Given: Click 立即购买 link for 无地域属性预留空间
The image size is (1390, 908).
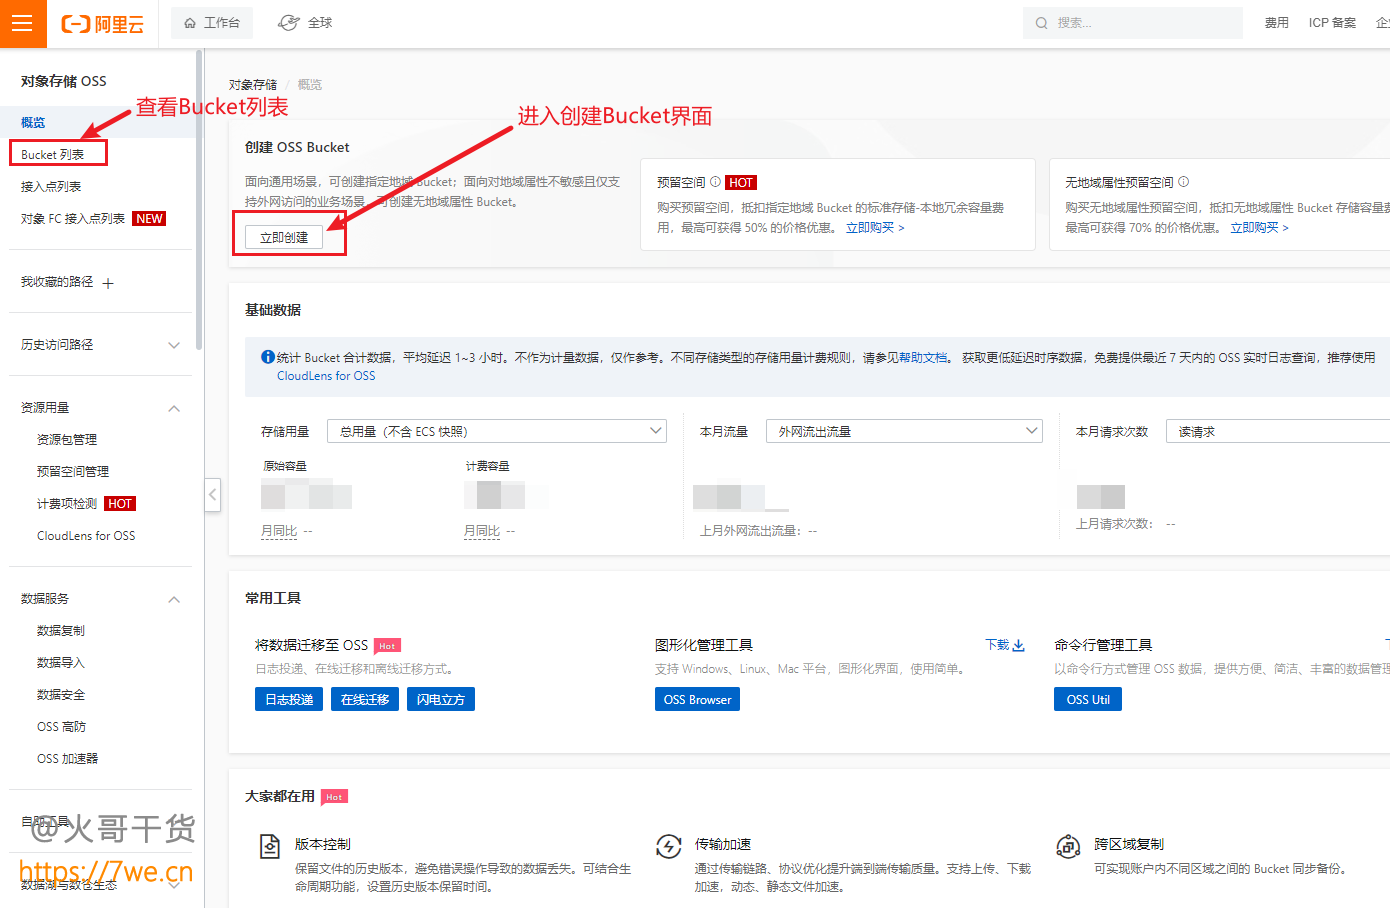Looking at the screenshot, I should click(1259, 228).
